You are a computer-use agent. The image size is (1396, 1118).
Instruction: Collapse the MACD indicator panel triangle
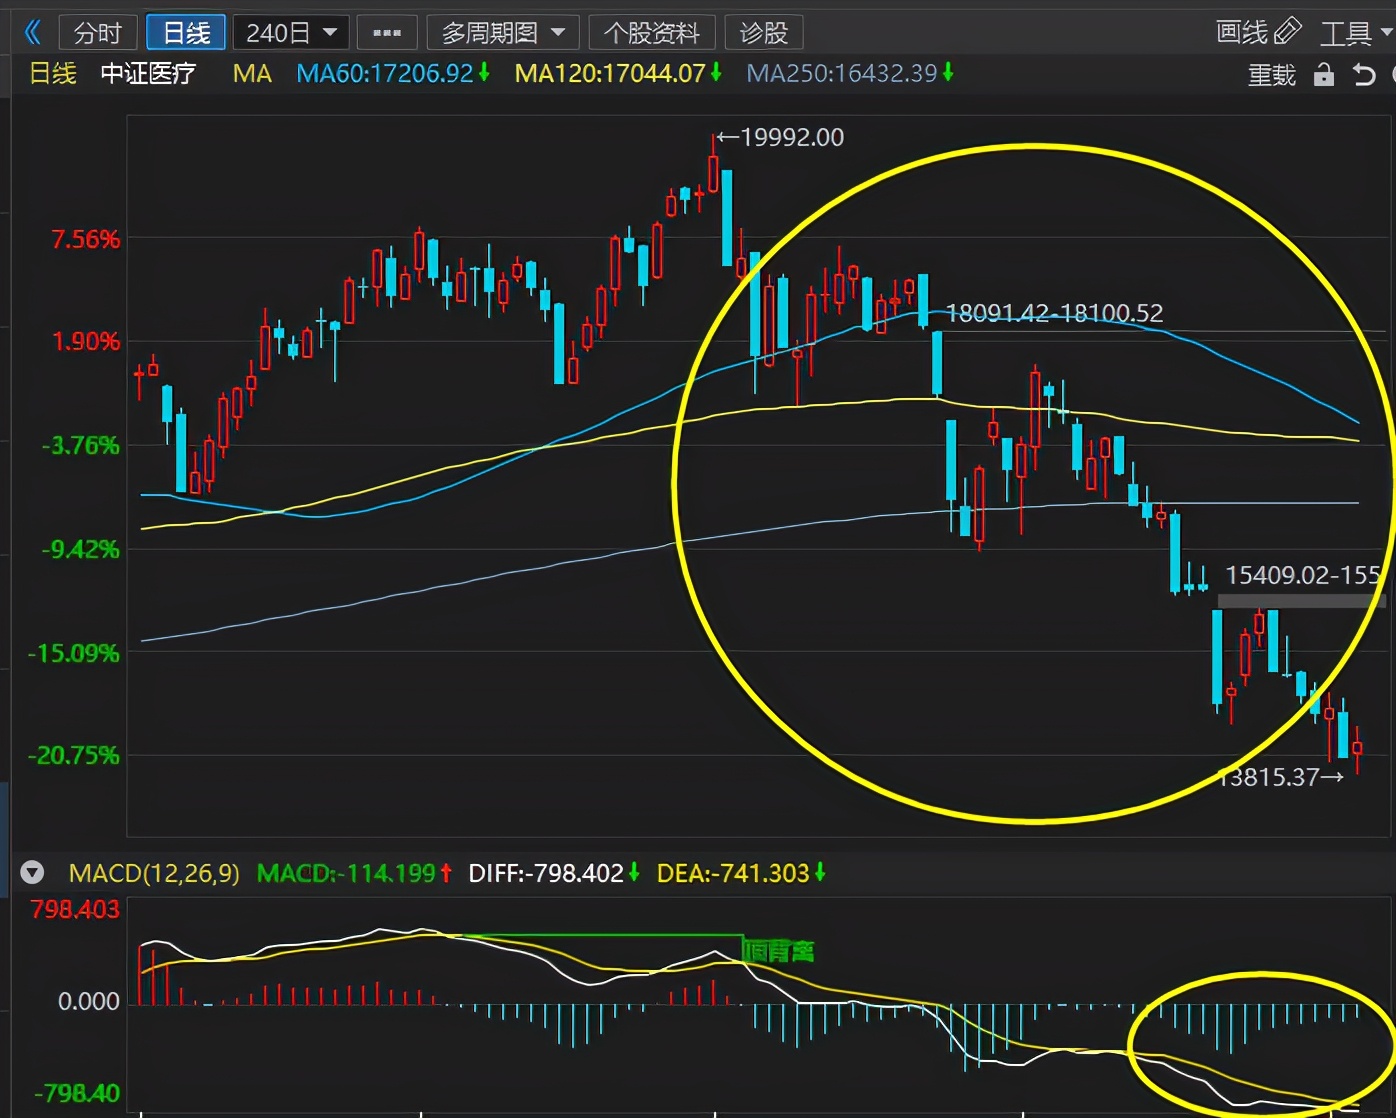[x=33, y=873]
